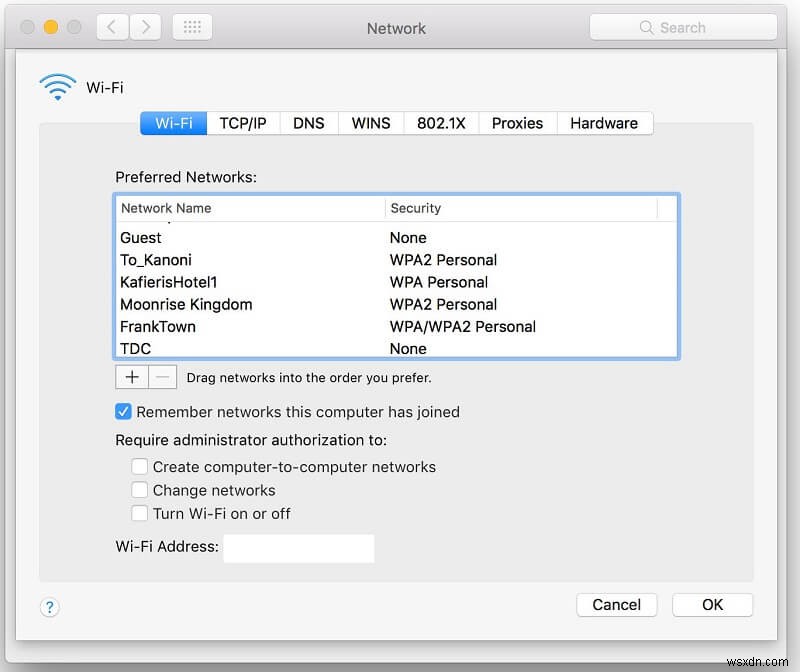Click the Search magnifier icon

[x=646, y=27]
